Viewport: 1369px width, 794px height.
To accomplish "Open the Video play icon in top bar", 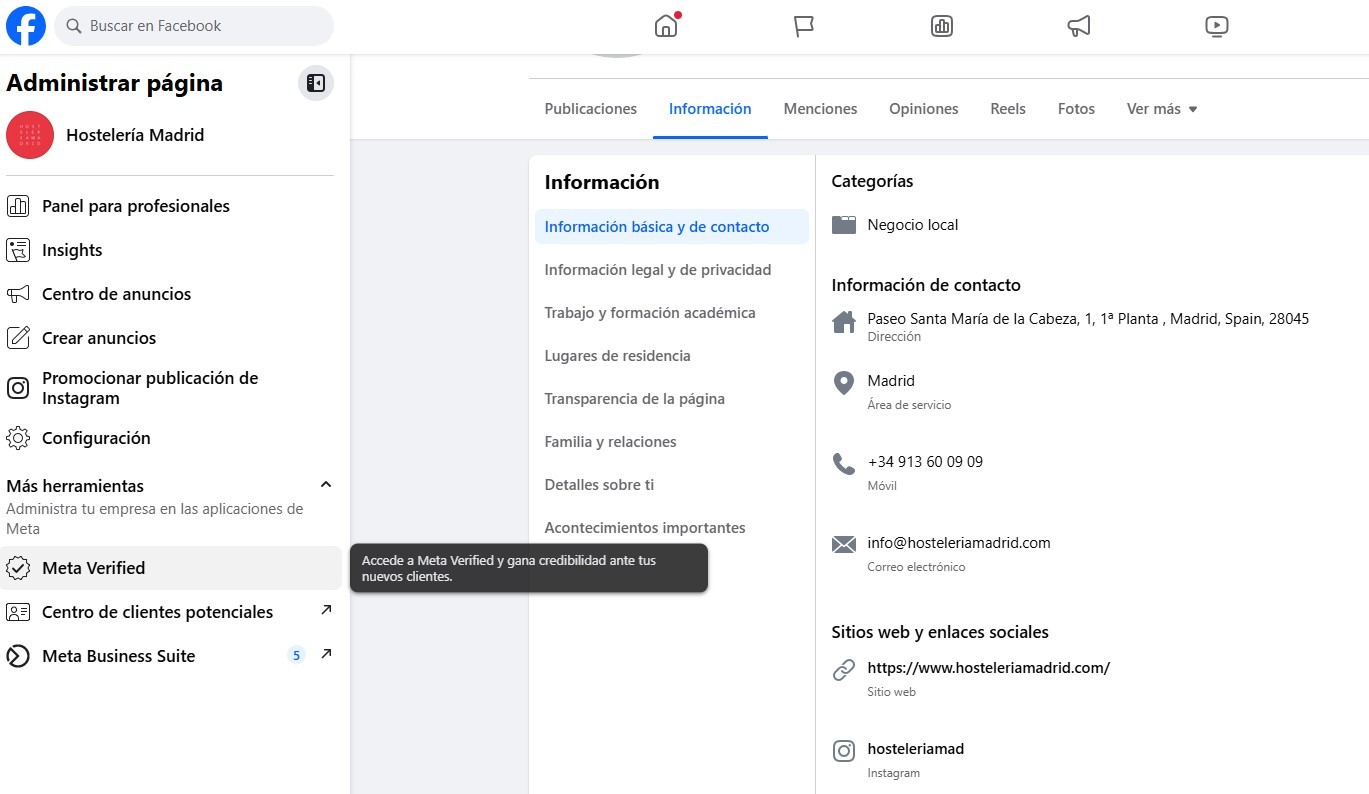I will 1216,26.
